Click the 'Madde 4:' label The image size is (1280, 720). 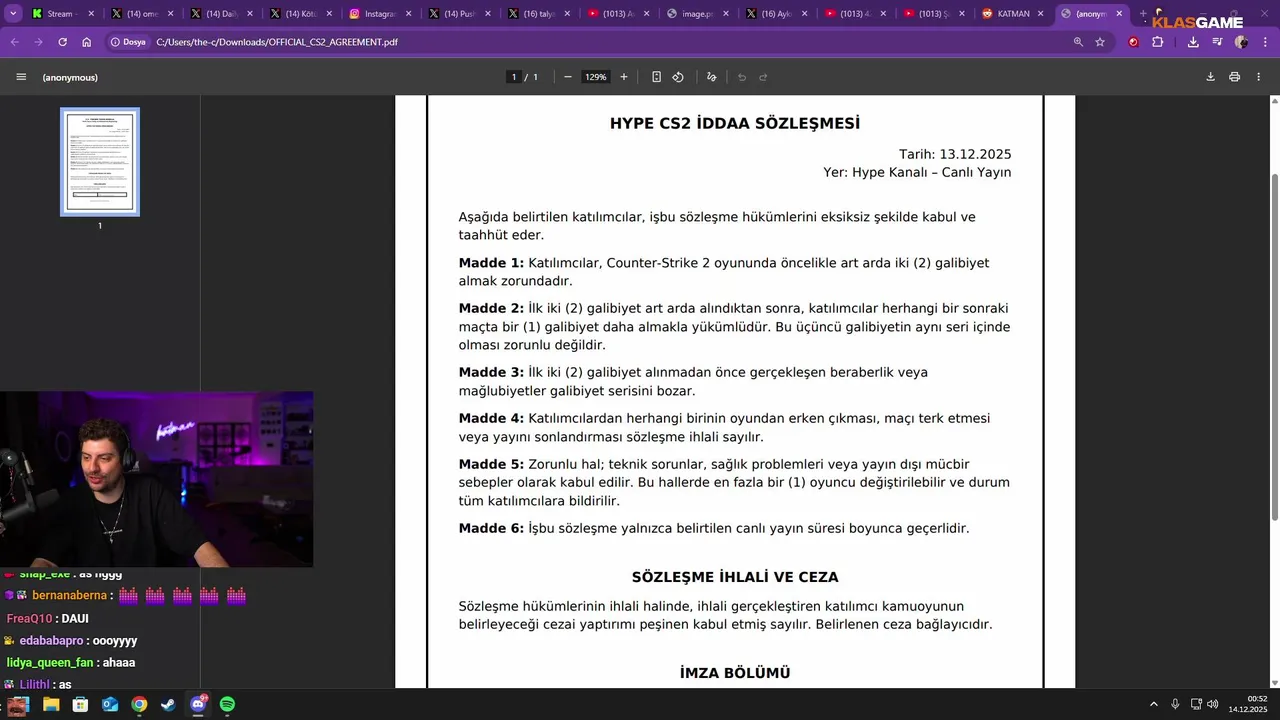tap(491, 418)
